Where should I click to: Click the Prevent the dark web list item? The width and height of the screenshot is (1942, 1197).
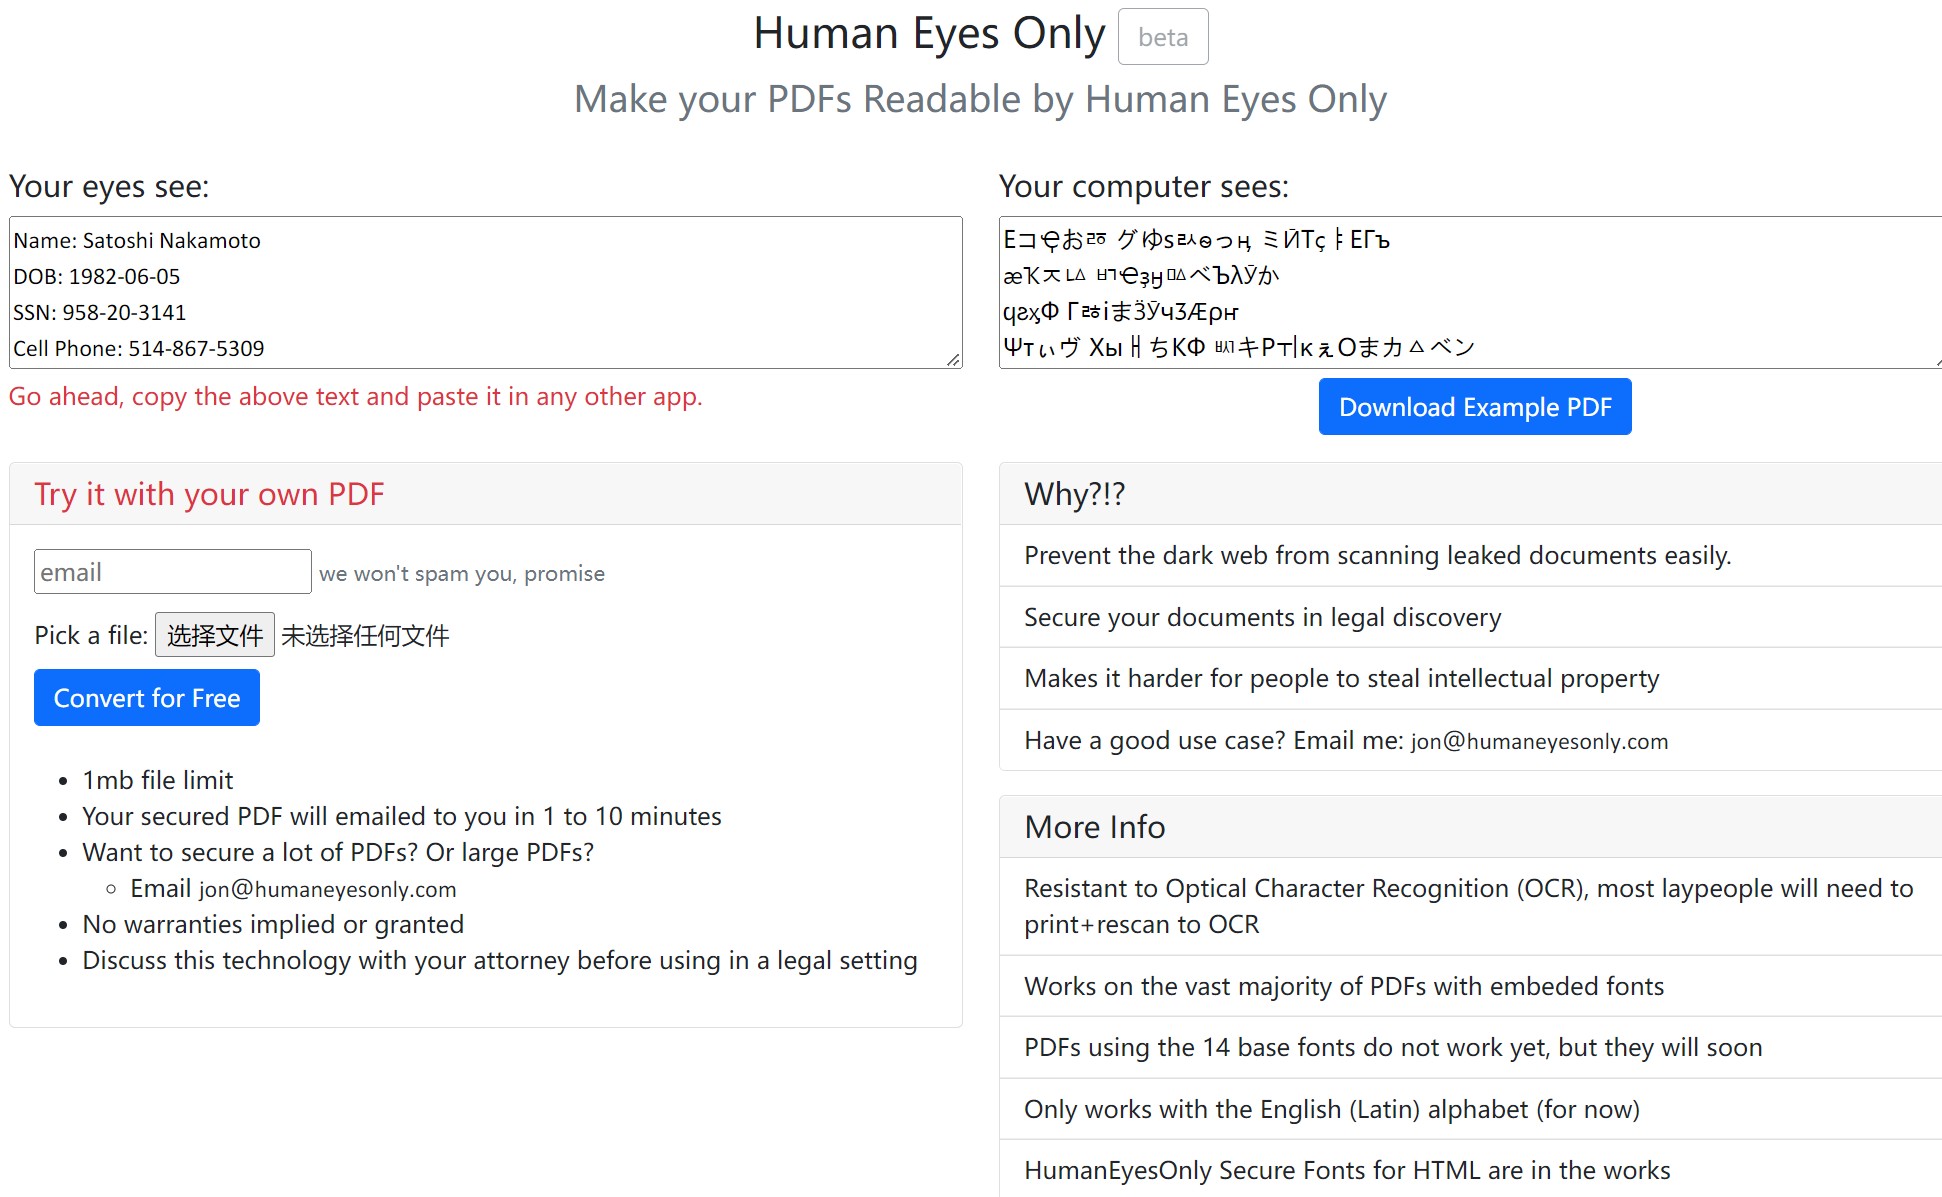[1377, 556]
